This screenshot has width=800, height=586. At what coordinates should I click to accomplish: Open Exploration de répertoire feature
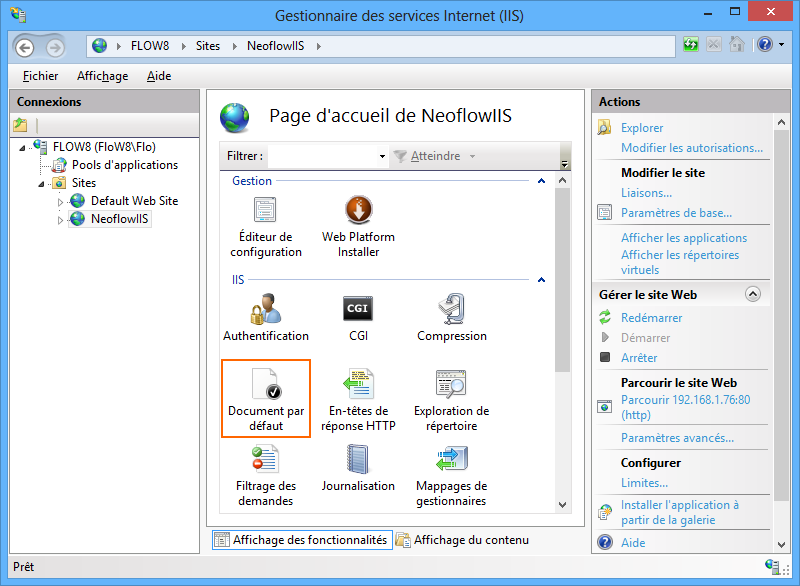point(451,400)
